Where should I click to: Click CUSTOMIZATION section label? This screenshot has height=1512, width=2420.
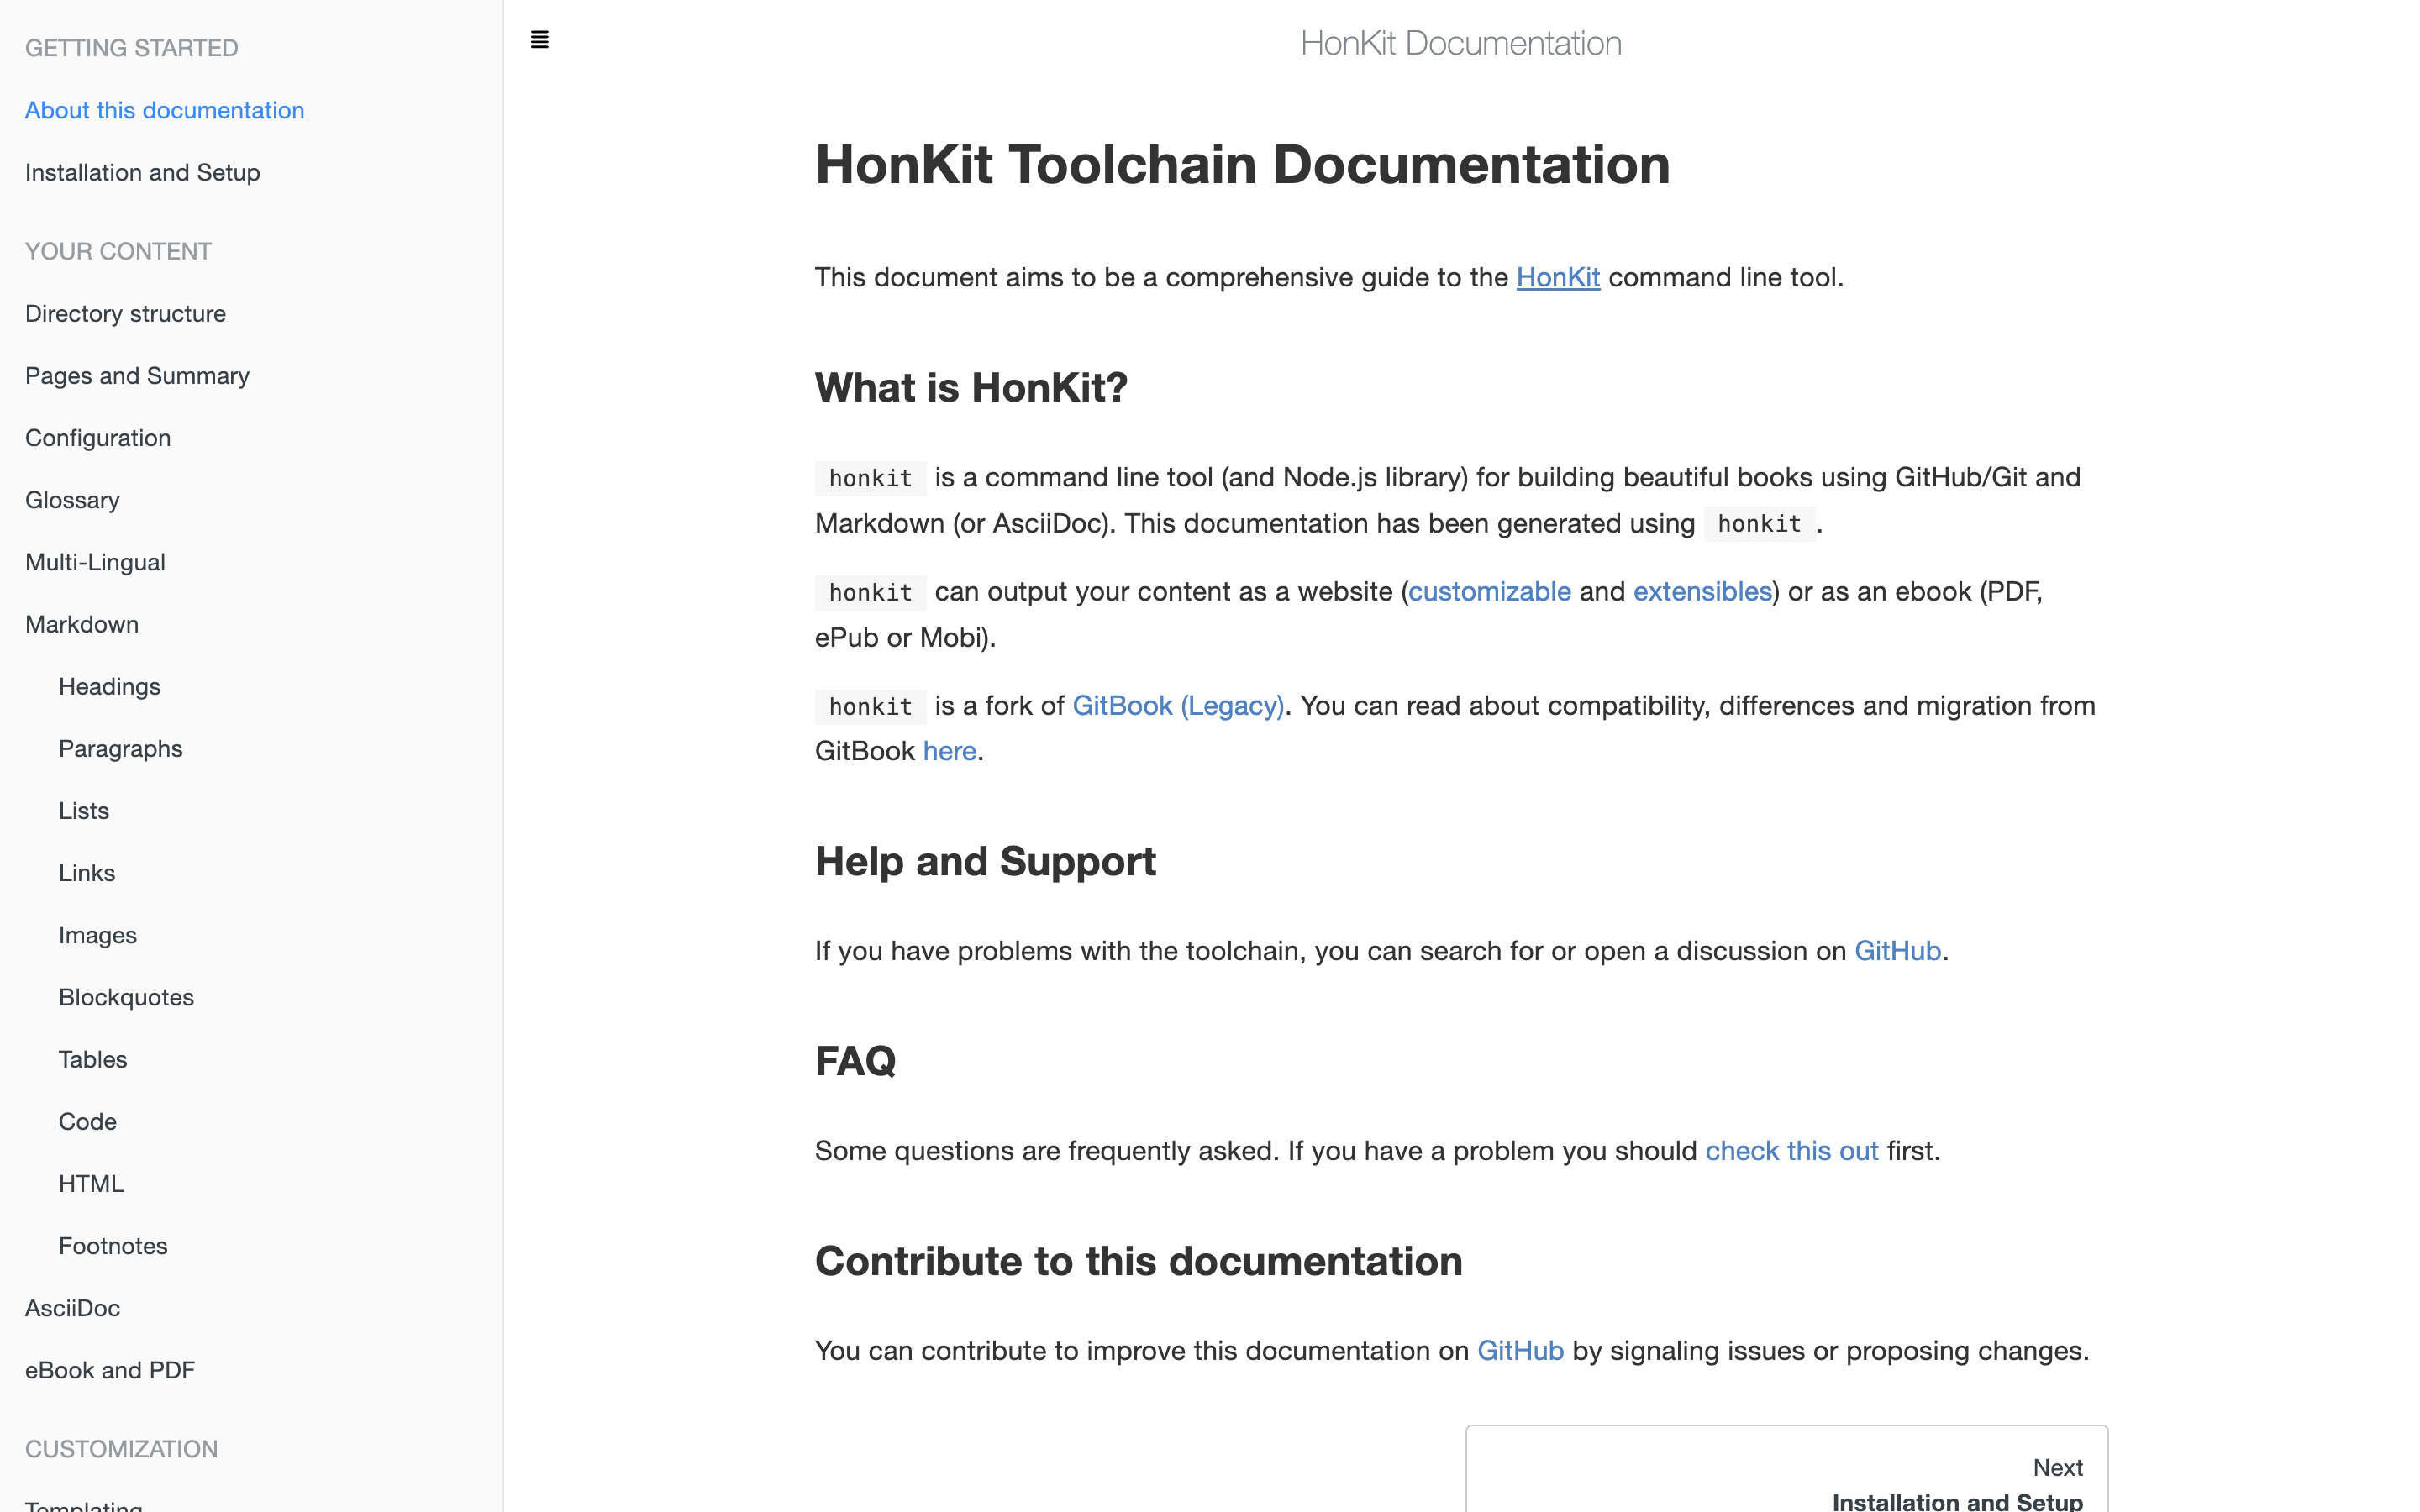(121, 1449)
